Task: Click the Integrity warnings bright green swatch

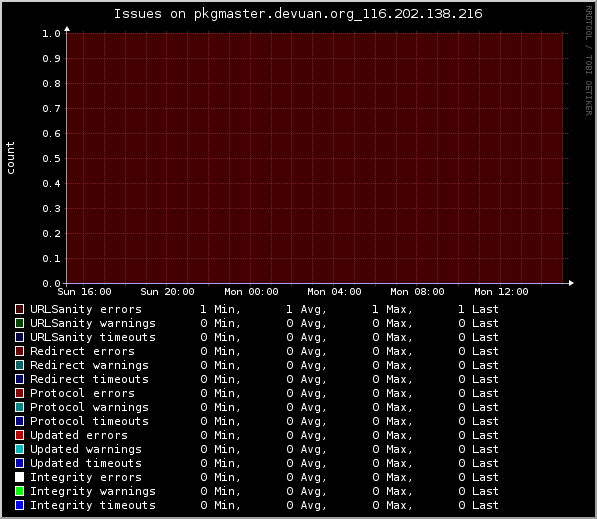Action: [x=19, y=491]
